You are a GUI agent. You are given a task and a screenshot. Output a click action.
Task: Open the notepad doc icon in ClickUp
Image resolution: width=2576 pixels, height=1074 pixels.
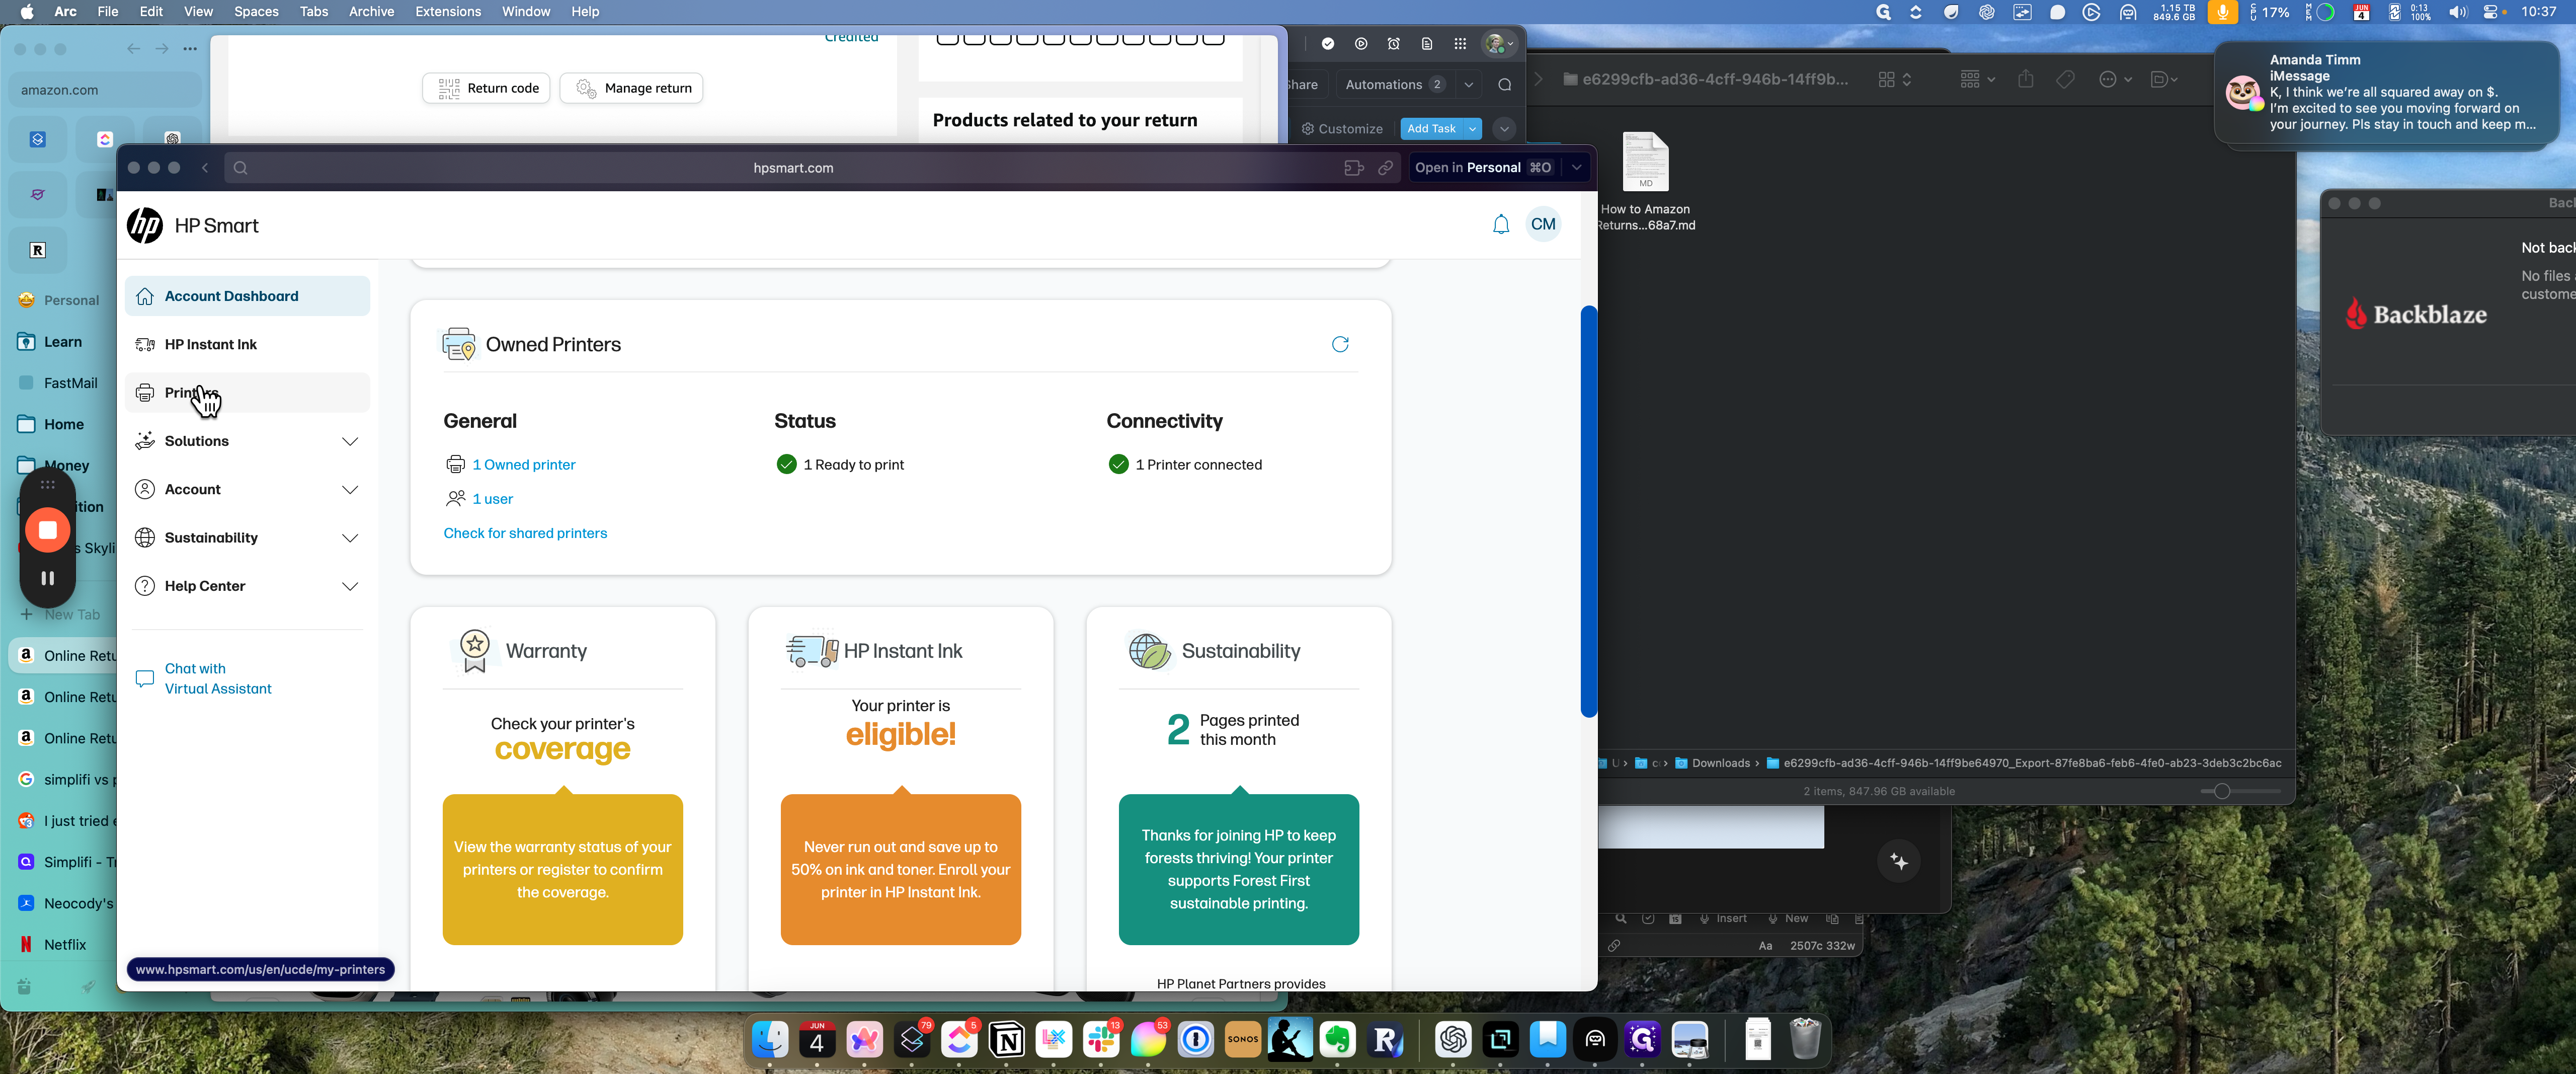coord(1427,44)
